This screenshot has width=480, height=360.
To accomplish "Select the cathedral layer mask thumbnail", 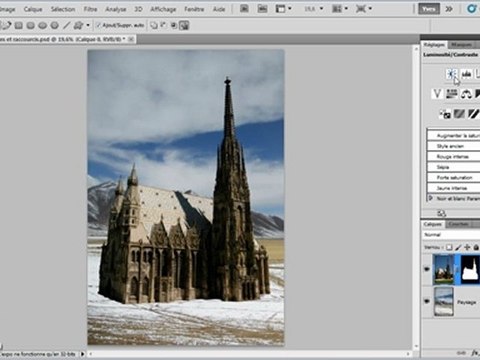I will [470, 269].
